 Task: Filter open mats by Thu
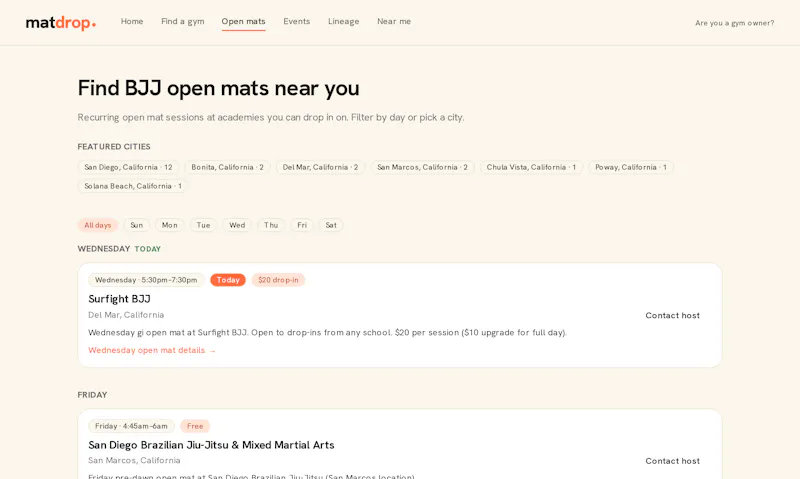click(x=271, y=225)
